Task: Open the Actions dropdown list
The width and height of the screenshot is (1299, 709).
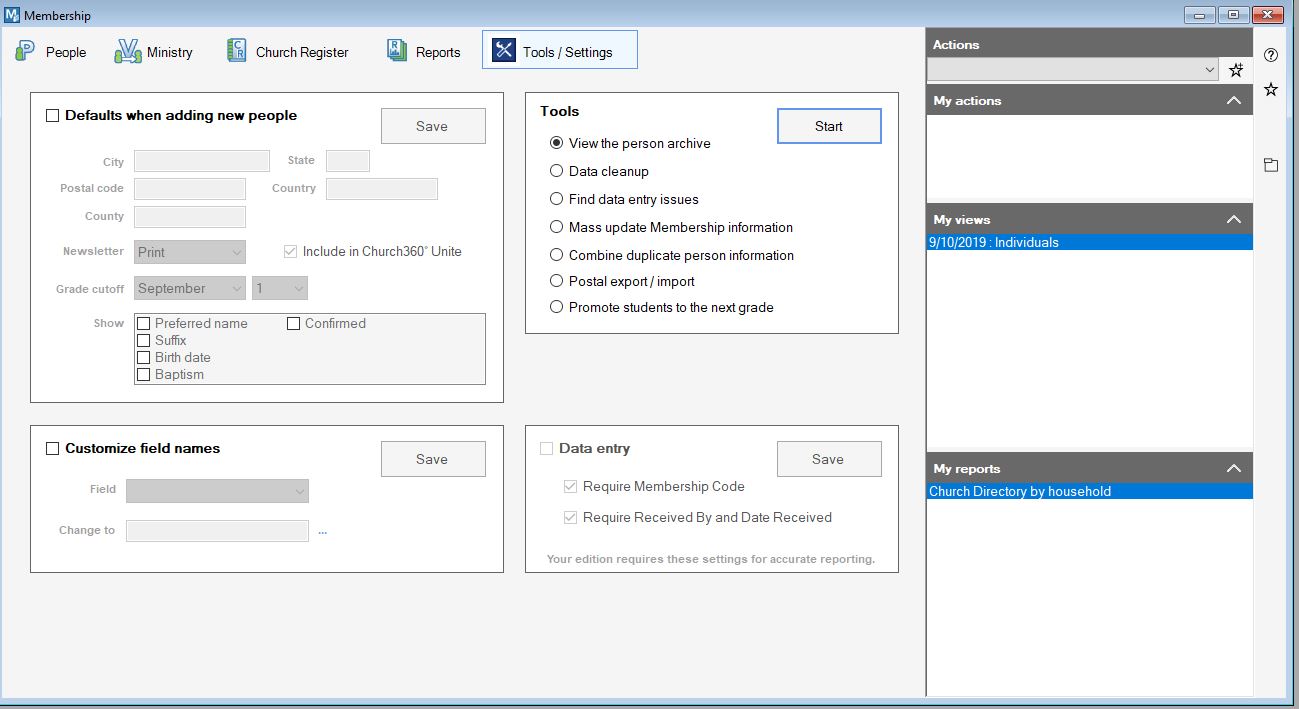Action: pos(1210,70)
